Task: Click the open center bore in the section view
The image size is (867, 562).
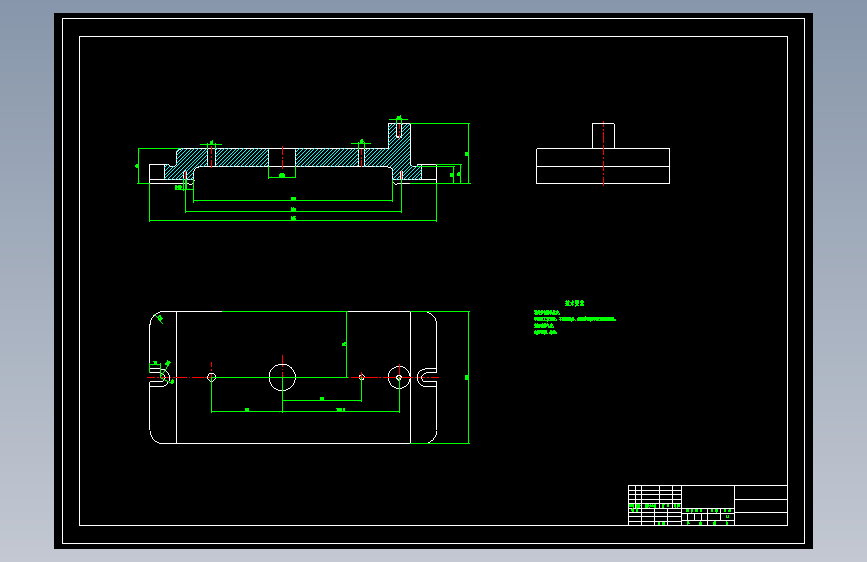Action: coord(282,158)
